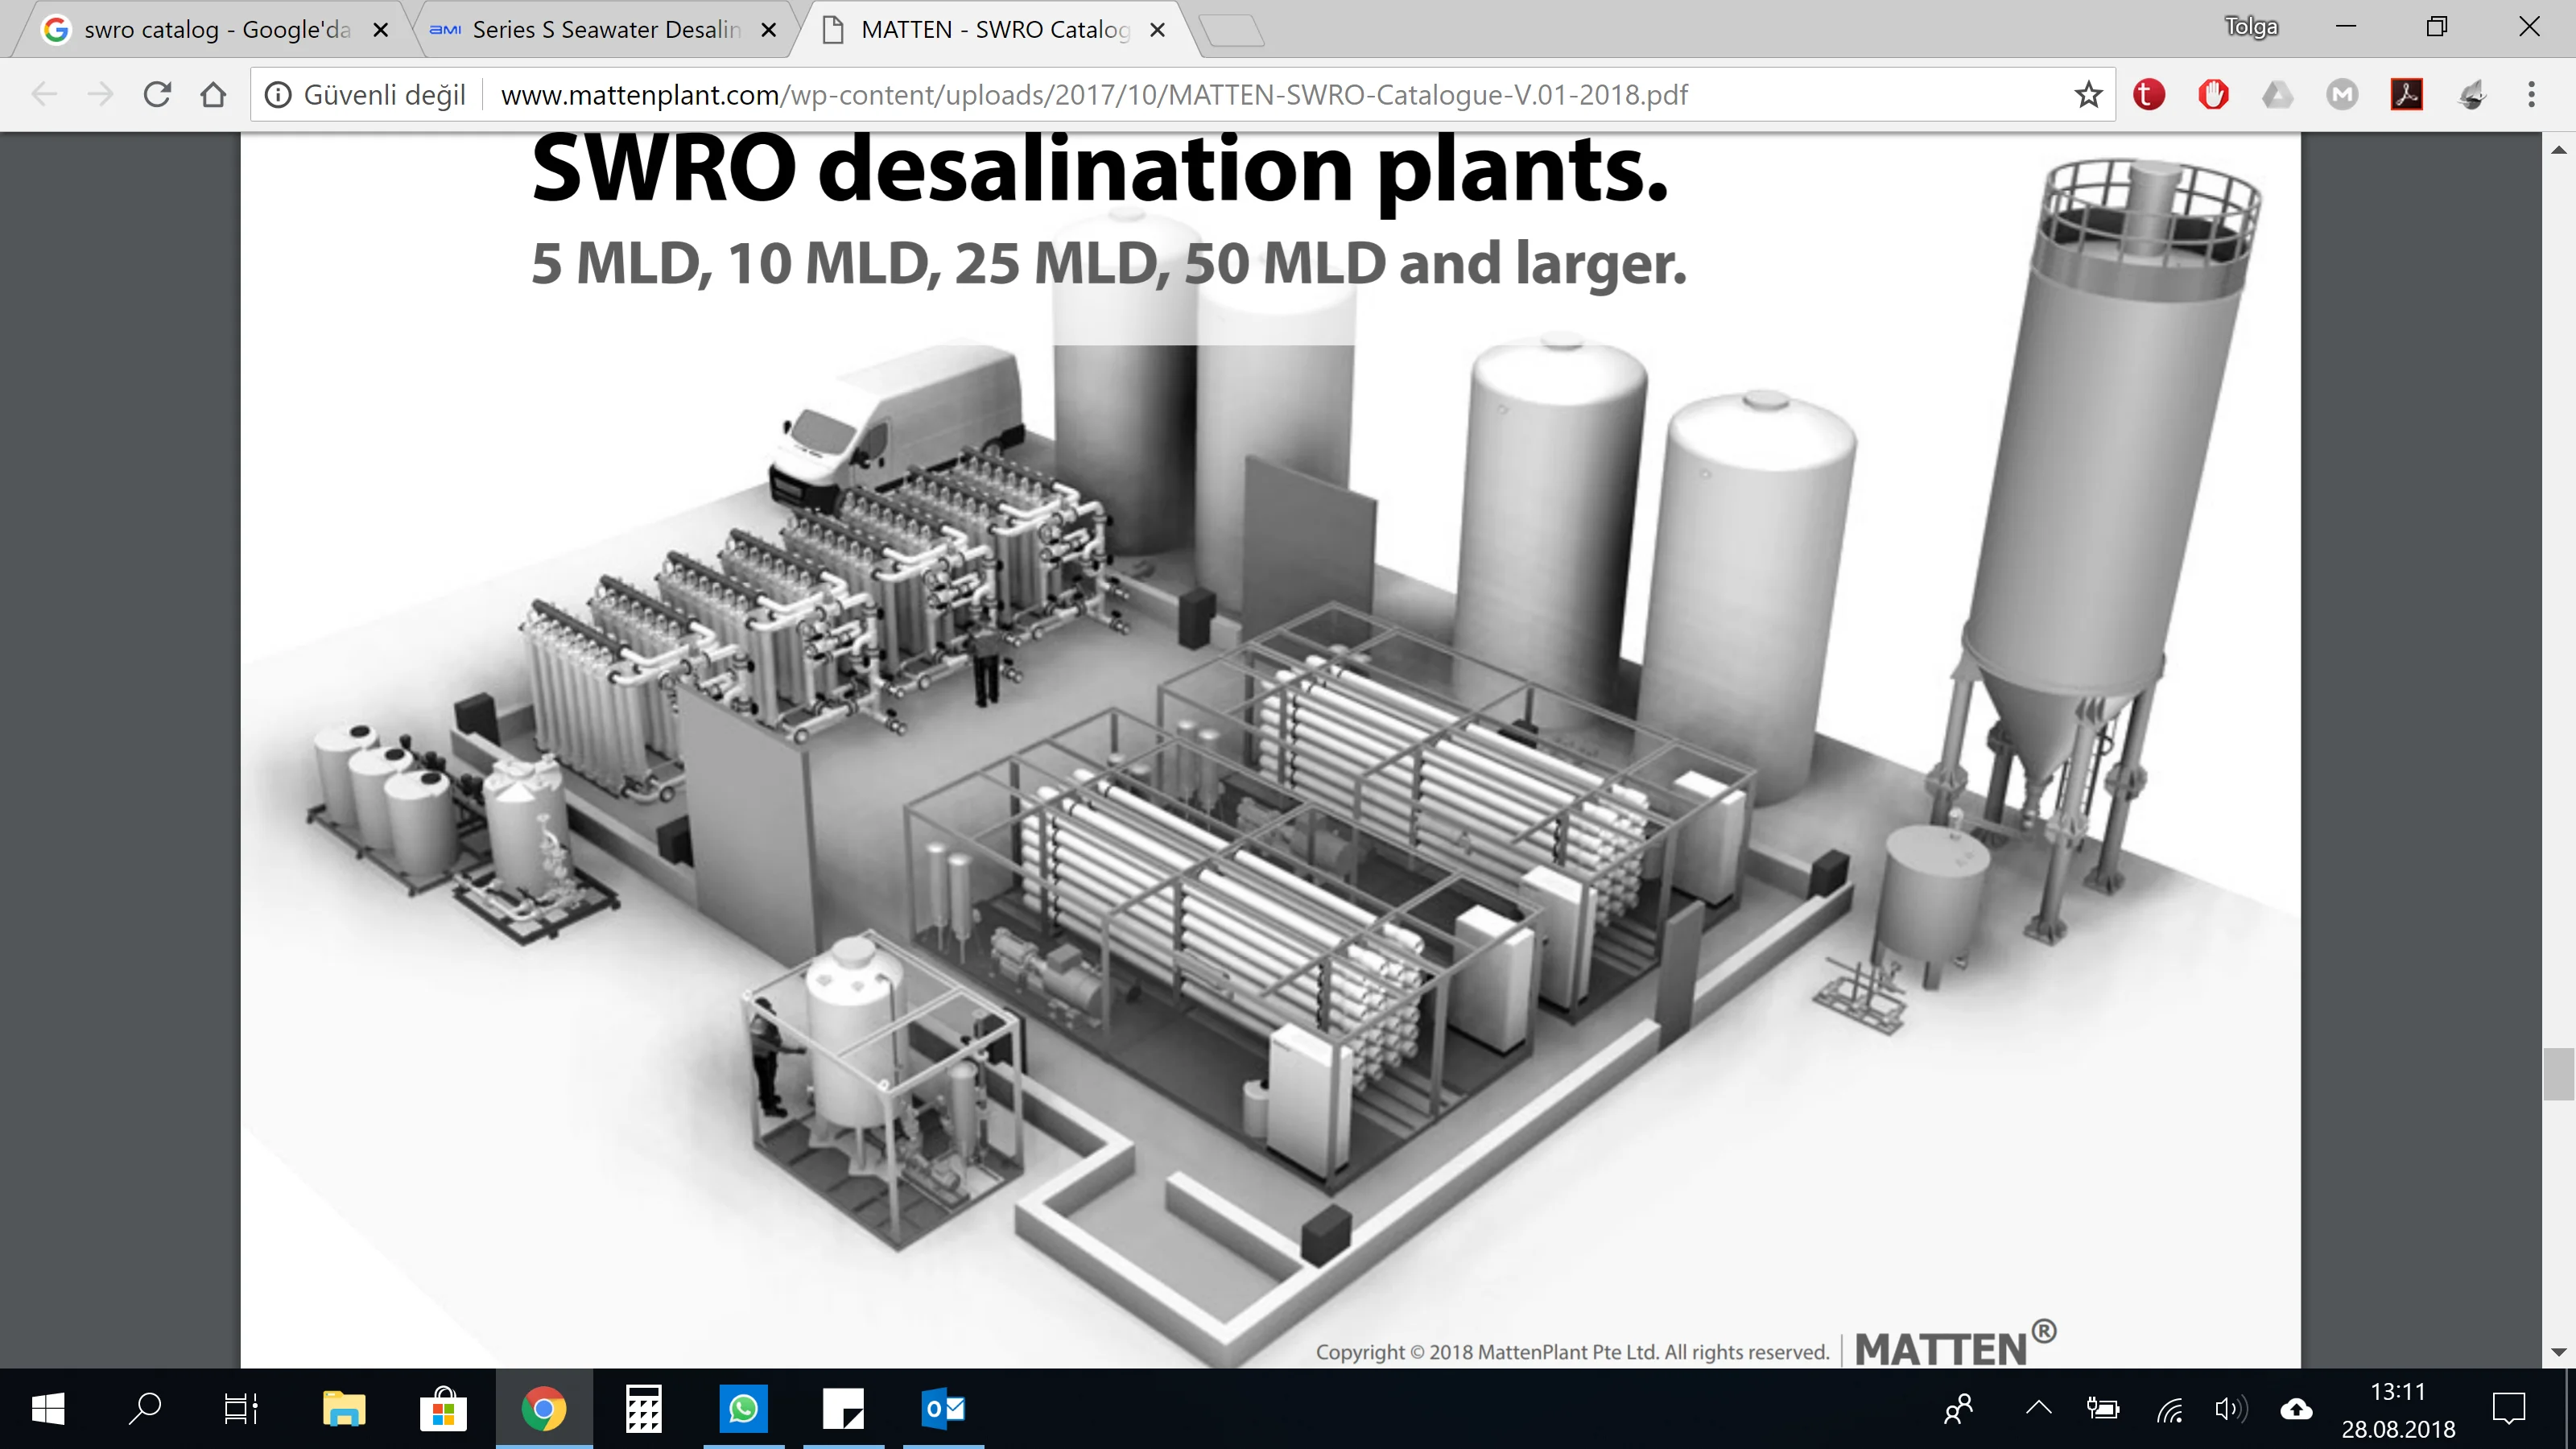Open Task View from the taskbar

point(240,1410)
